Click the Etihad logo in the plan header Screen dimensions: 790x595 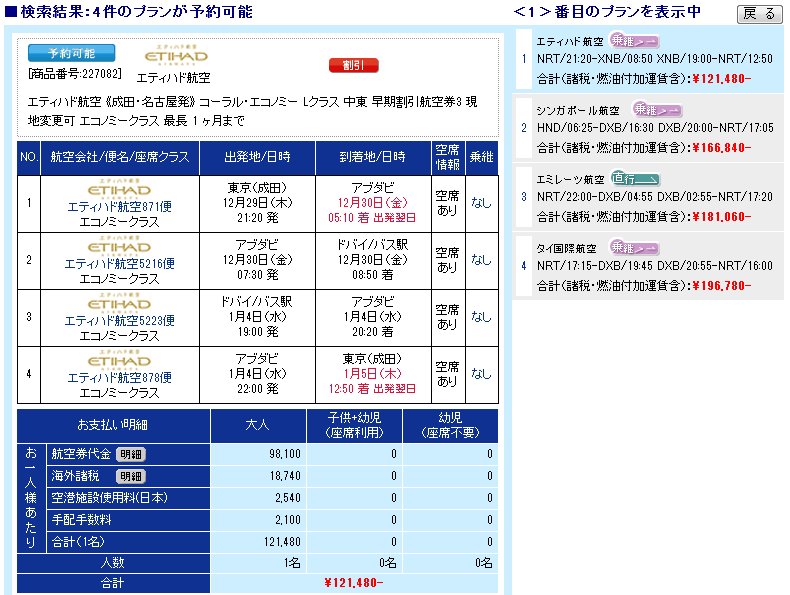176,54
